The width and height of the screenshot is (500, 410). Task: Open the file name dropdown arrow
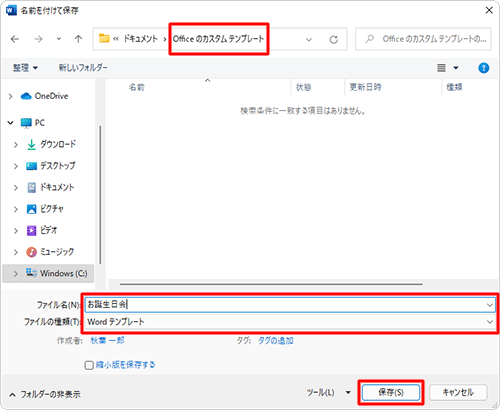point(490,305)
